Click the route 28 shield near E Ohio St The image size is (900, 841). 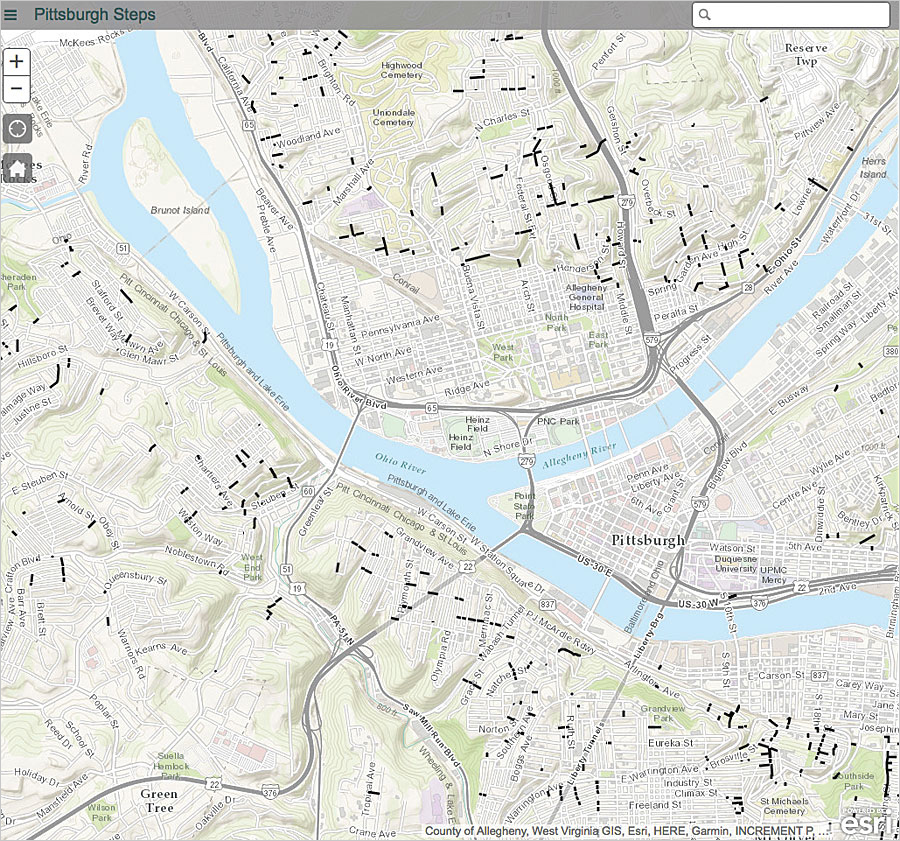coord(747,288)
